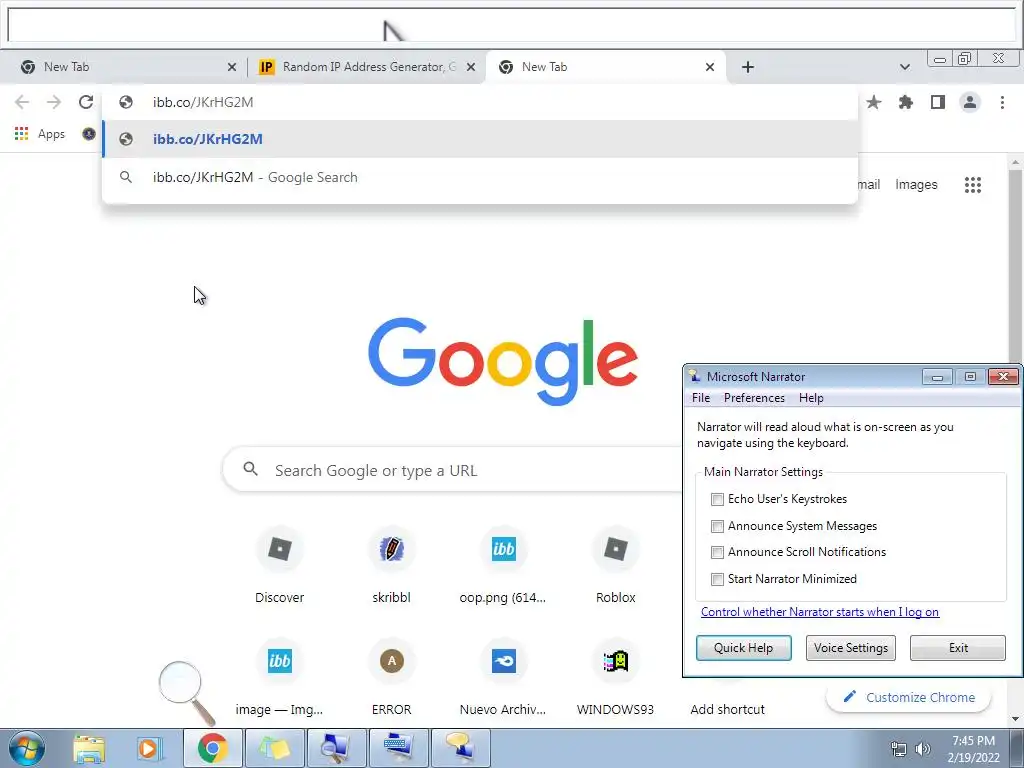
Task: Open Windows Explorer from the taskbar
Action: pyautogui.click(x=89, y=748)
